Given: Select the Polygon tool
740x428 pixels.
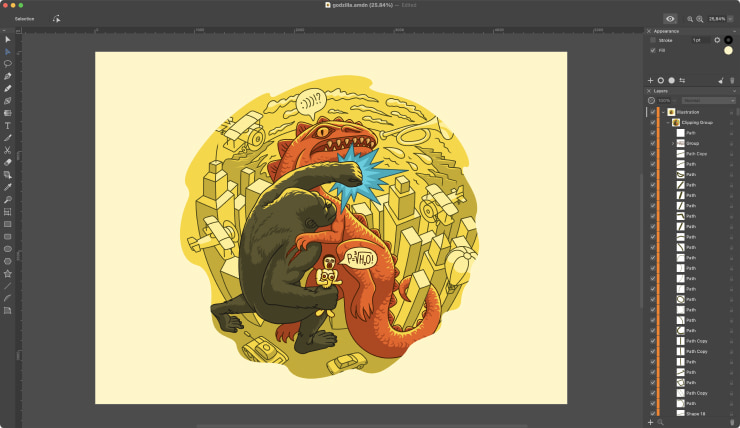Looking at the screenshot, I should point(8,261).
